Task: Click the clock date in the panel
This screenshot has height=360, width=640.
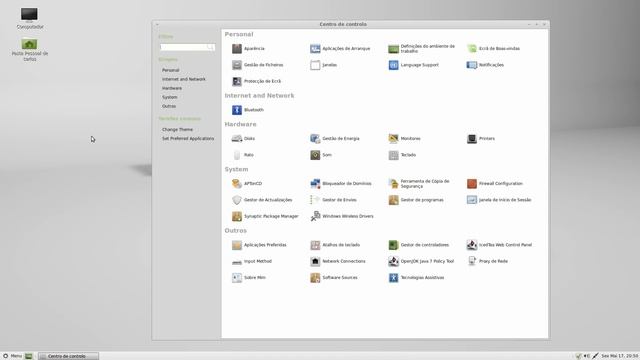Action: coord(620,356)
